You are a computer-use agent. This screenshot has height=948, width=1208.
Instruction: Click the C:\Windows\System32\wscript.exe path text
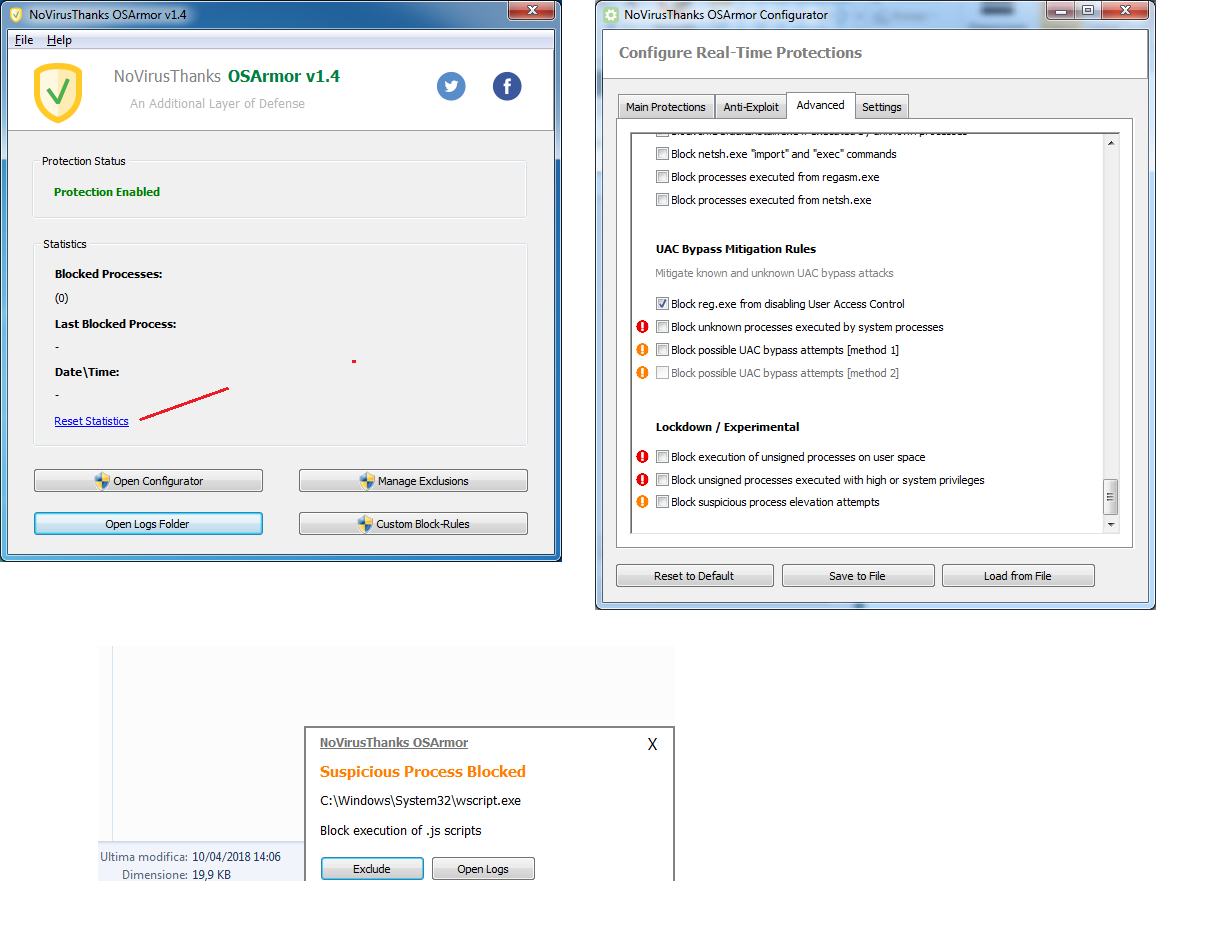click(x=420, y=801)
